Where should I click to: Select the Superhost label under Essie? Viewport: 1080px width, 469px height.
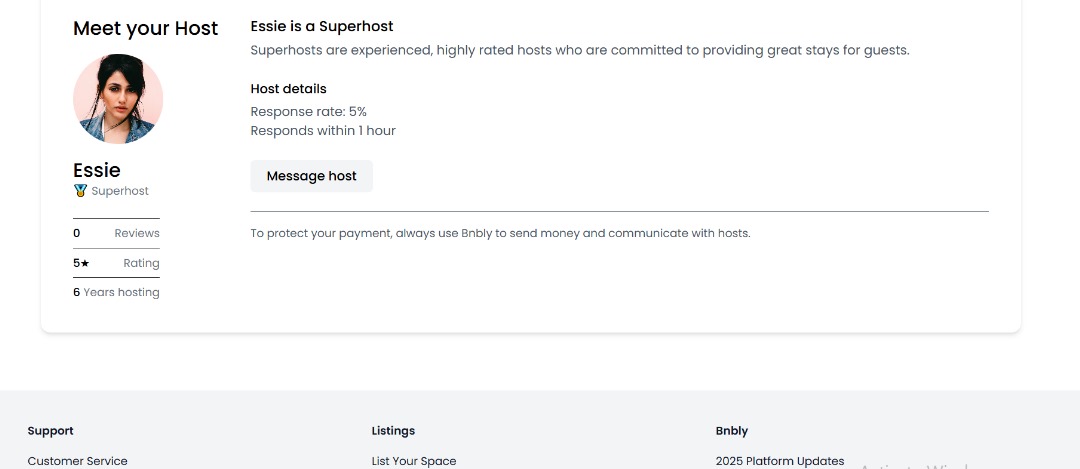click(x=120, y=191)
